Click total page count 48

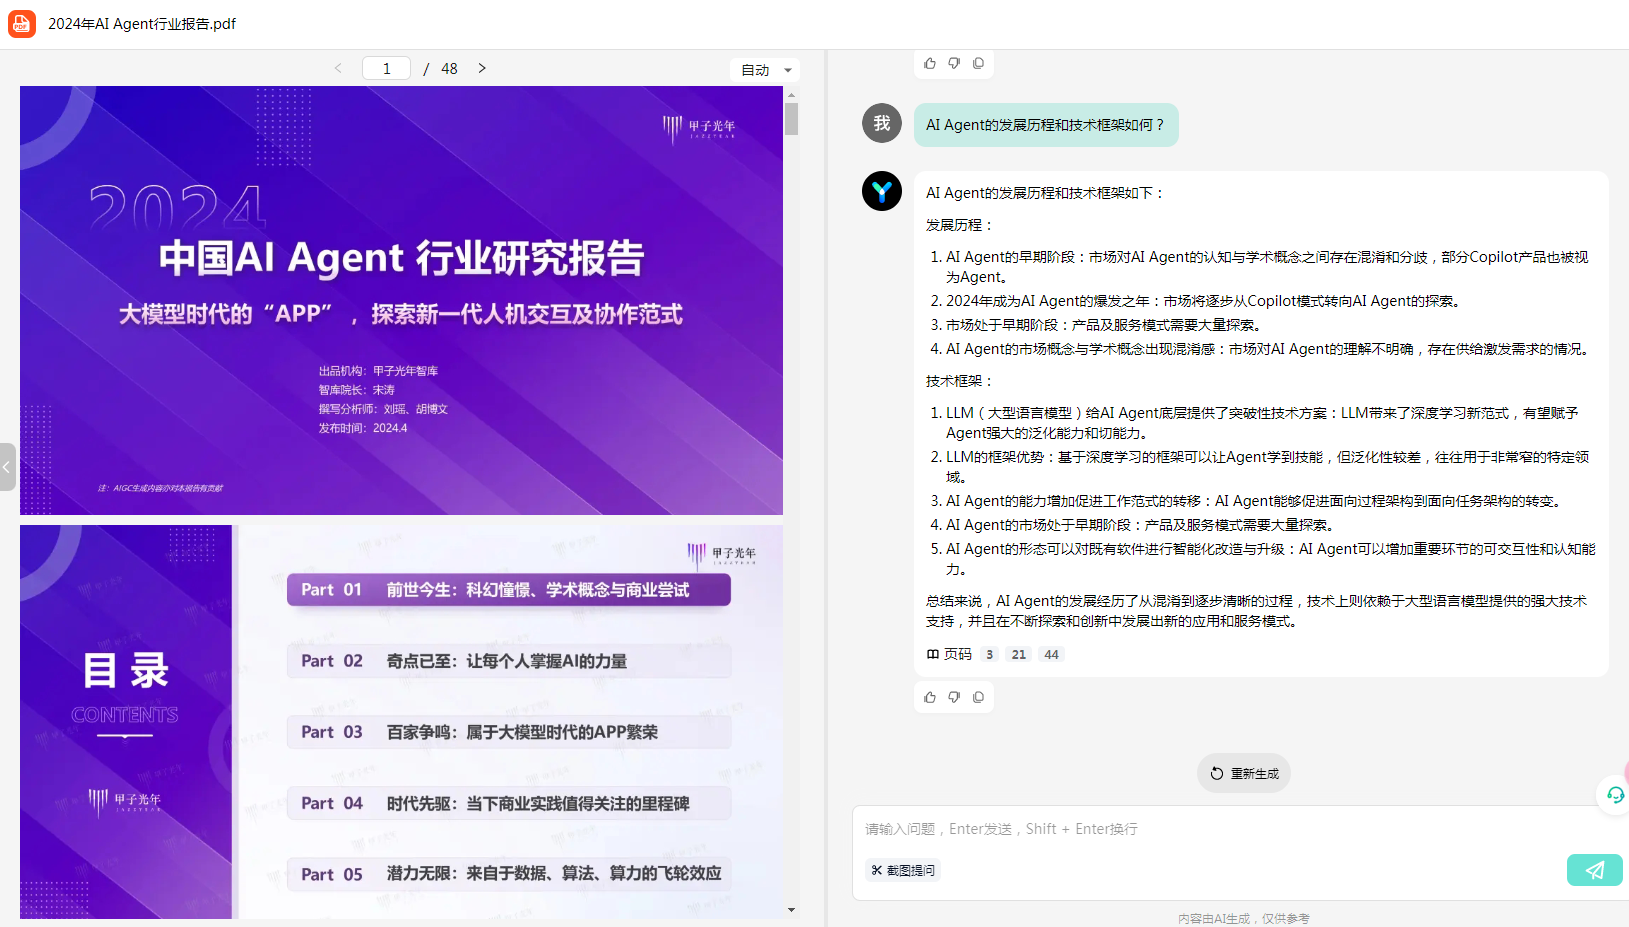pos(449,68)
